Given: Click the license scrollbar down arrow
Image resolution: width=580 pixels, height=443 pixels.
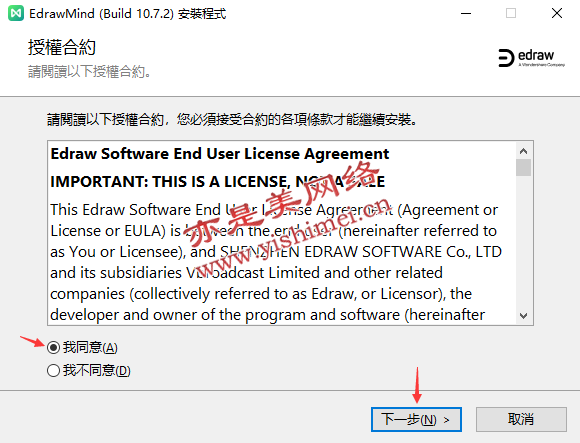Looking at the screenshot, I should tap(523, 315).
